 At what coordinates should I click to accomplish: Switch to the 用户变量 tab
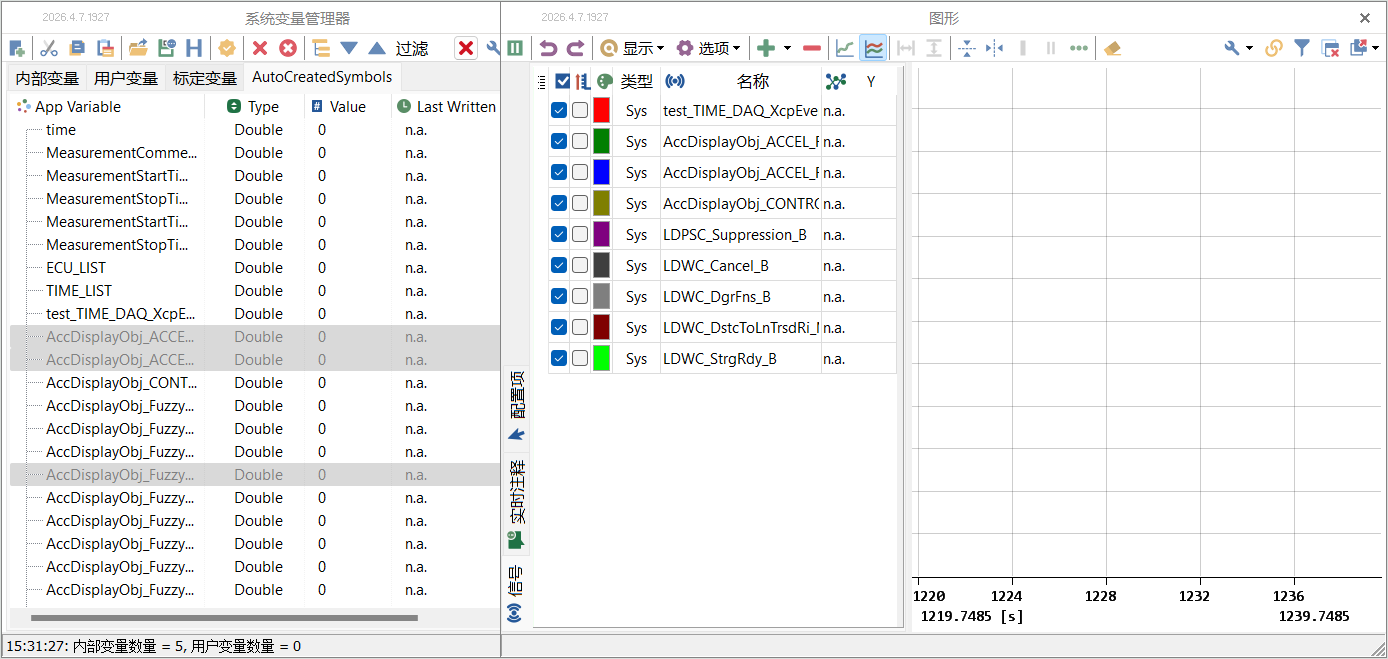coord(126,78)
